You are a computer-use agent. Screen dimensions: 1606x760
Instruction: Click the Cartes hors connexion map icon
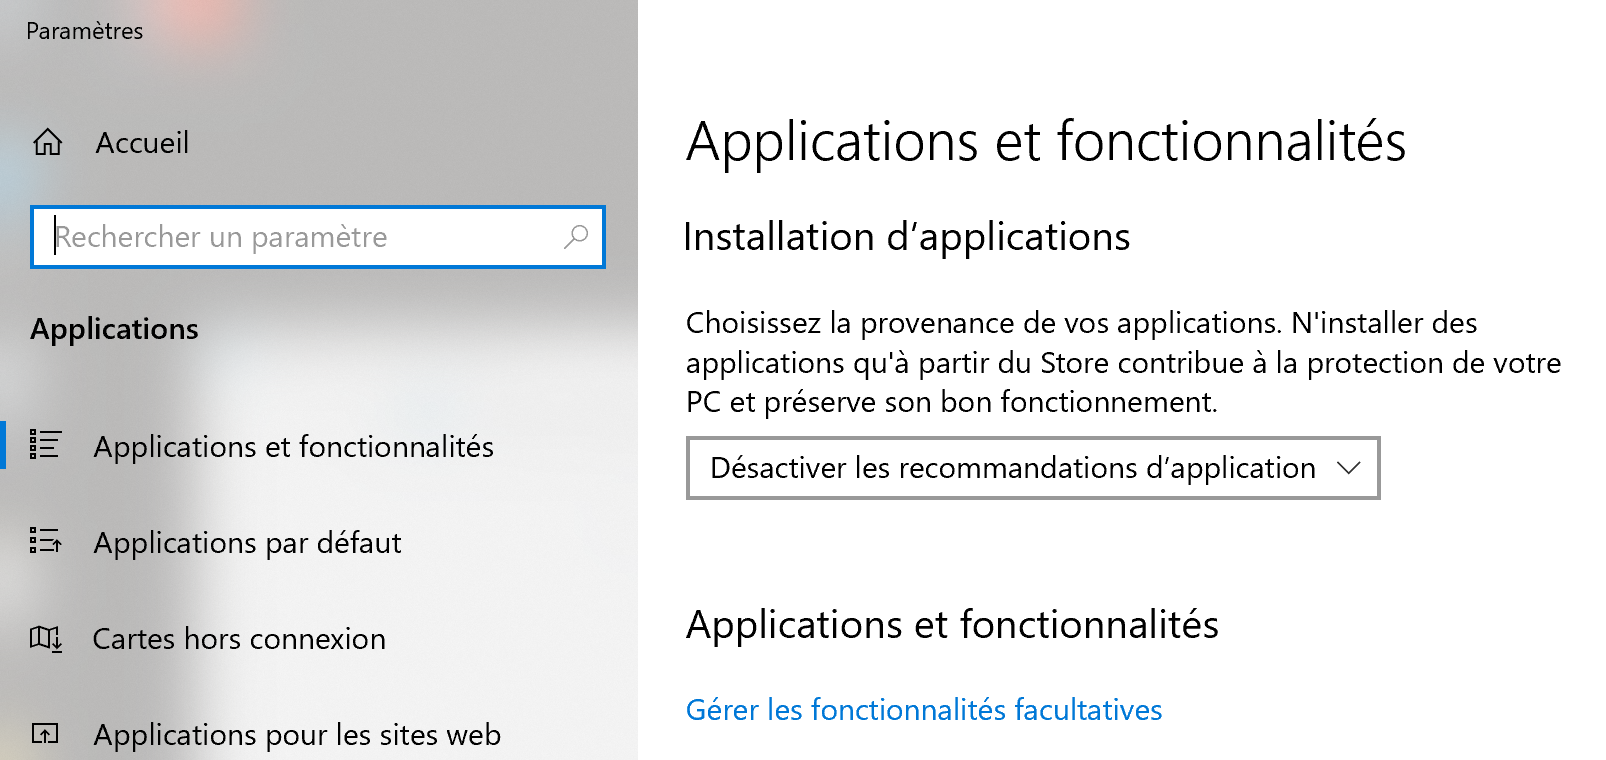click(45, 638)
